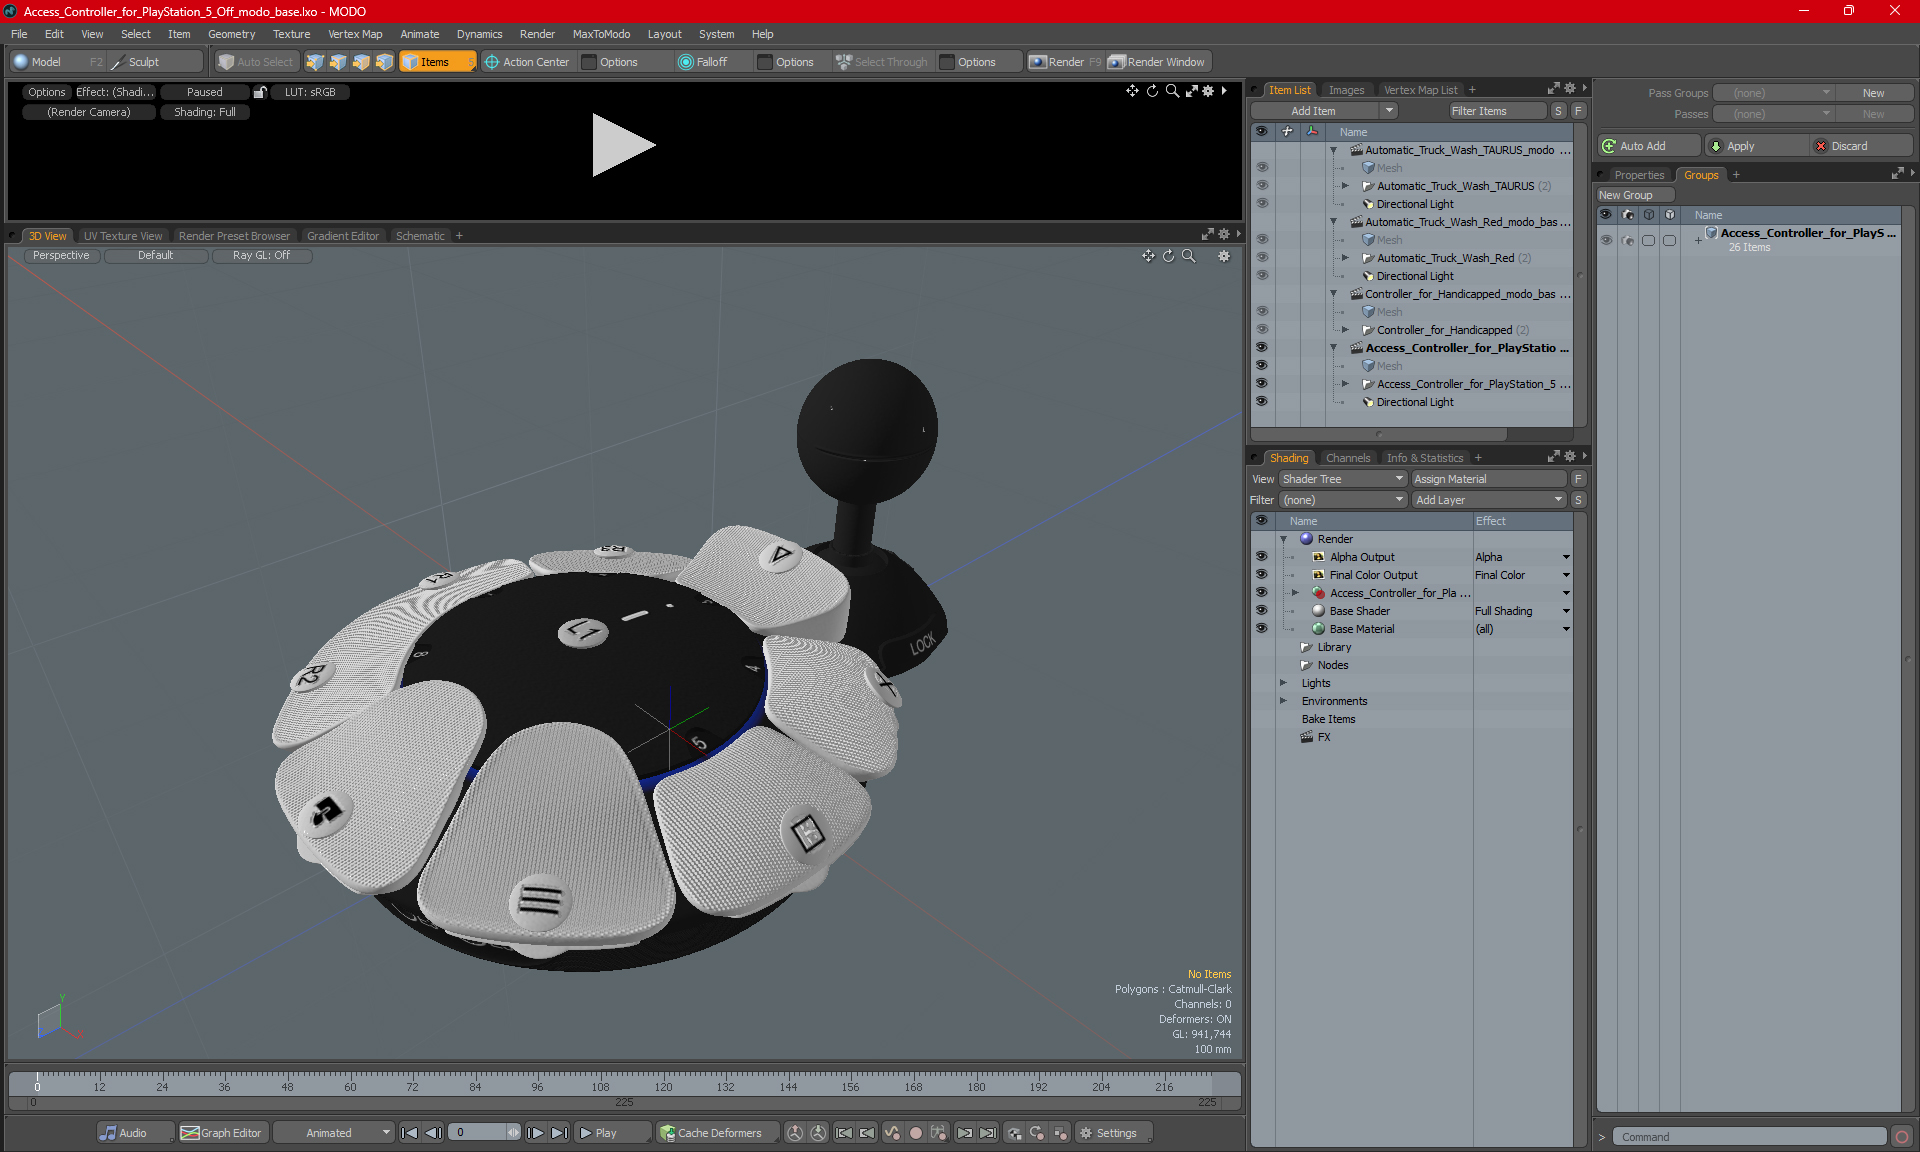1920x1152 pixels.
Task: Switch to Channels tab
Action: [1348, 458]
